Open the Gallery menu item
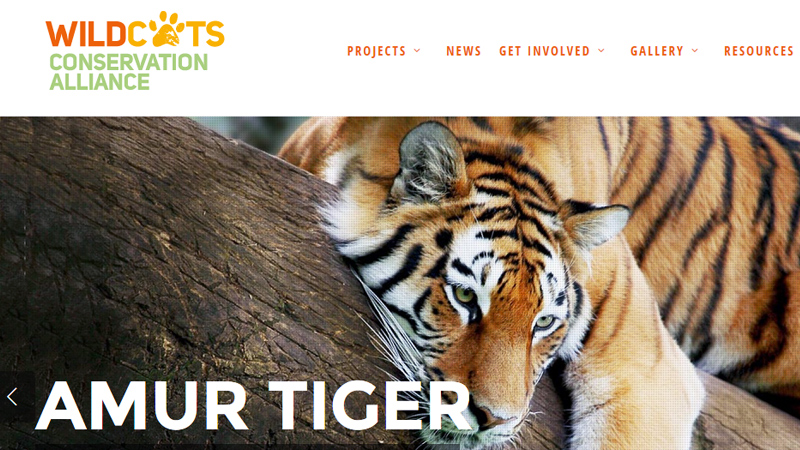This screenshot has height=450, width=800. (657, 51)
